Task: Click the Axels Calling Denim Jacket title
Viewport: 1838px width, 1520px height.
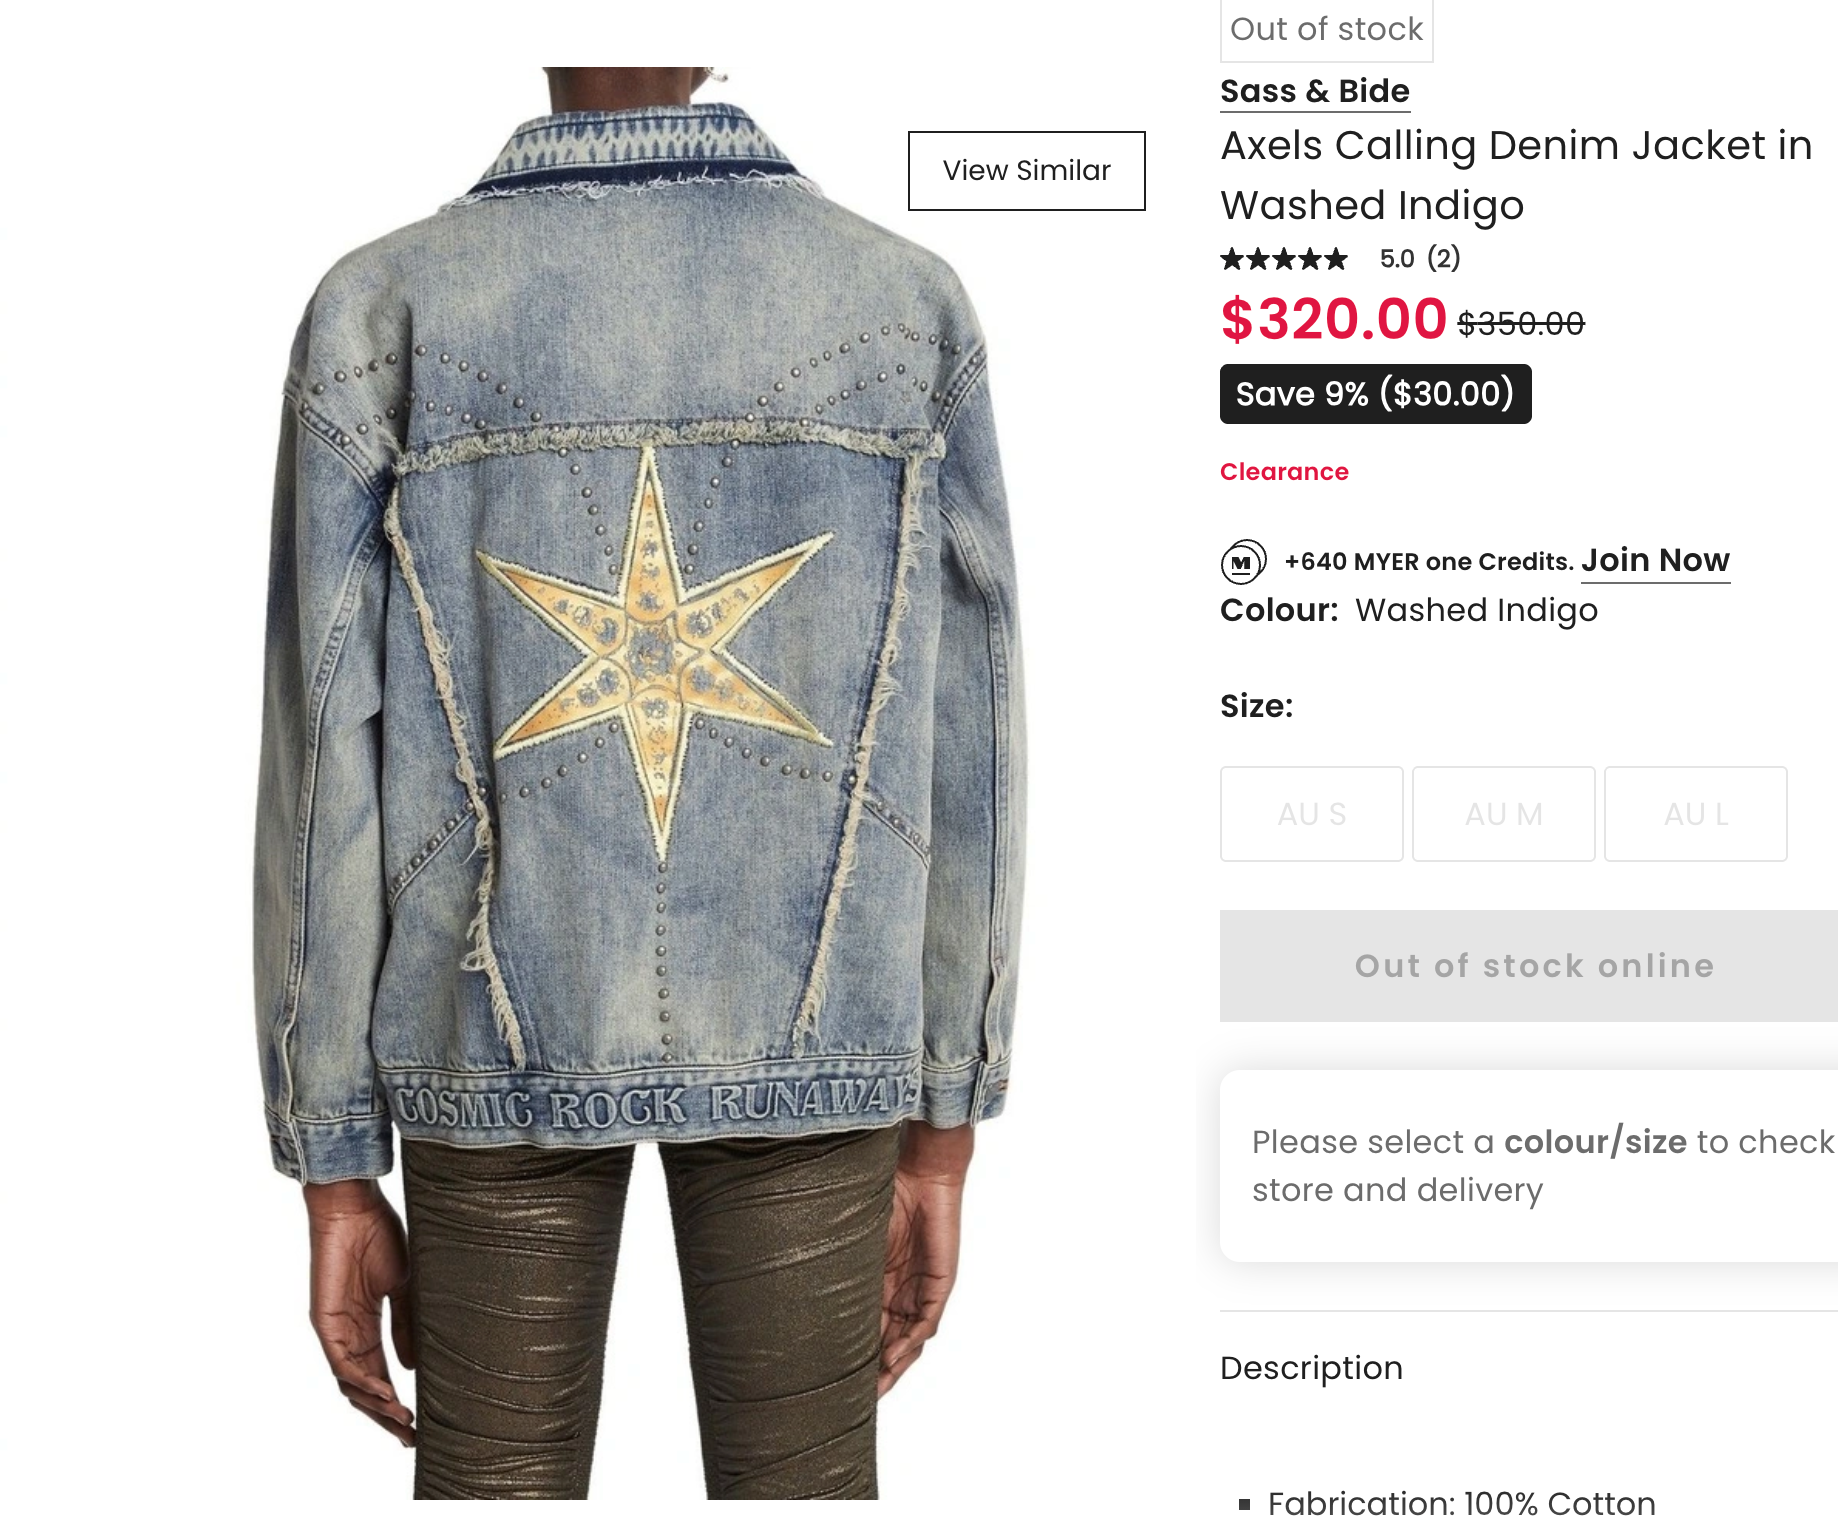Action: [1516, 175]
